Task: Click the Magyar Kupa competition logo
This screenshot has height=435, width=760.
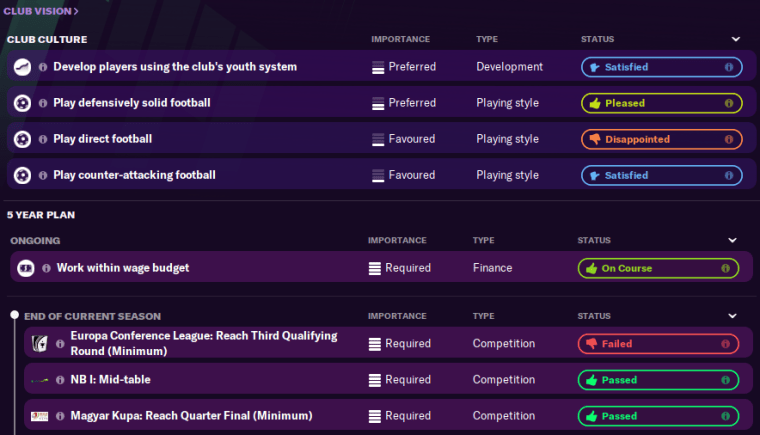Action: [x=40, y=416]
